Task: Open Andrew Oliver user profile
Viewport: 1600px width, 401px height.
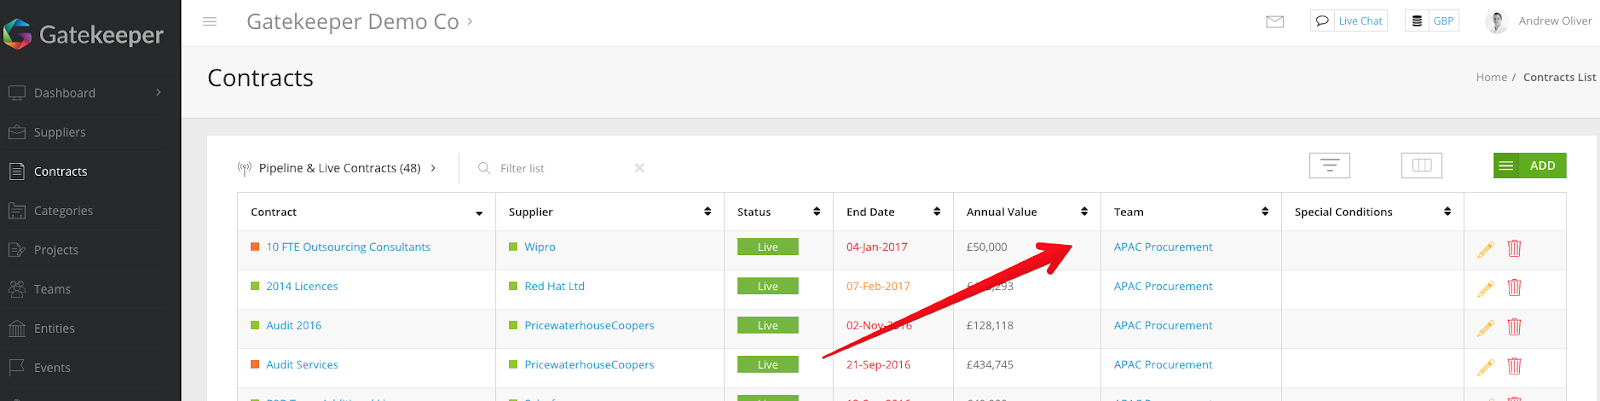Action: click(x=1539, y=21)
